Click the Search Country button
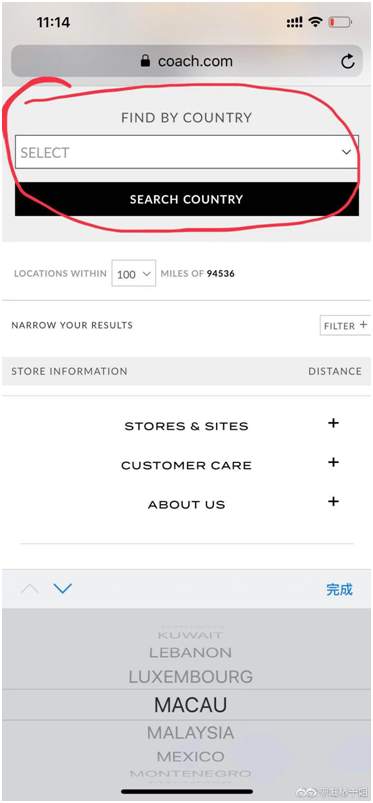 (186, 199)
